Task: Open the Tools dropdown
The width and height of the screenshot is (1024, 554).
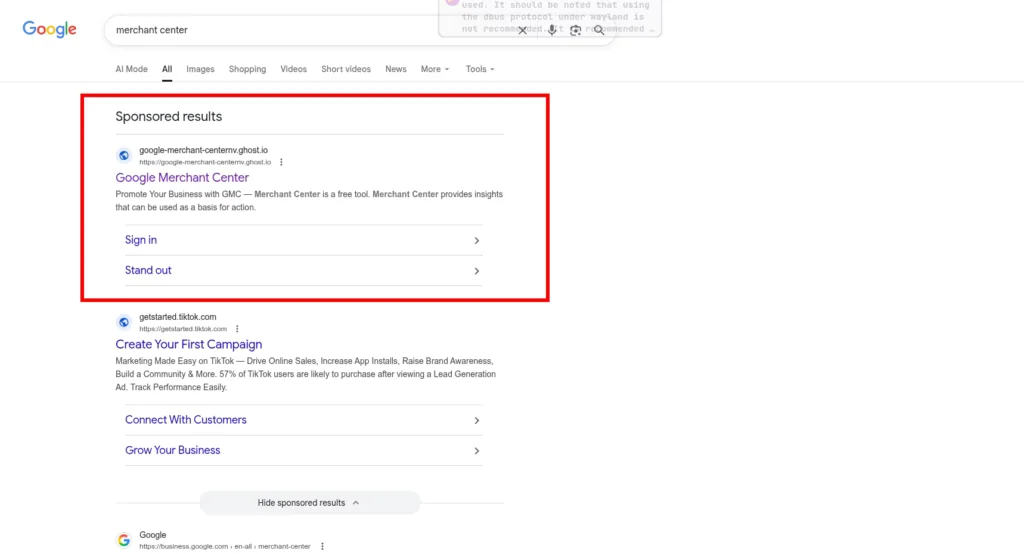Action: [480, 69]
